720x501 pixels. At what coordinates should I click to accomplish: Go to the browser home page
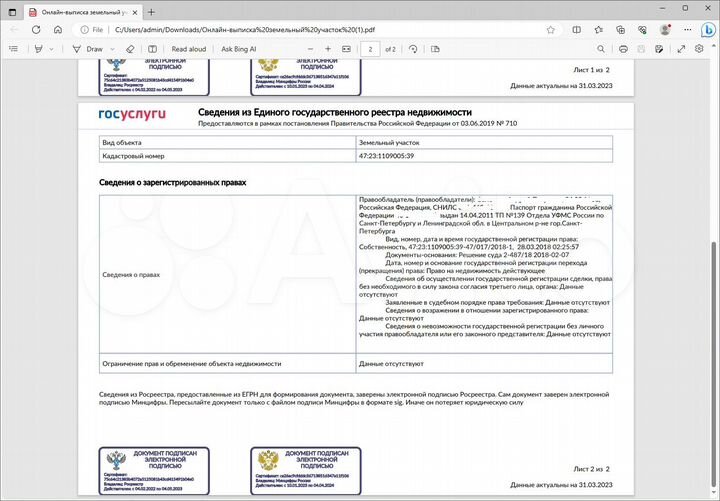[58, 30]
